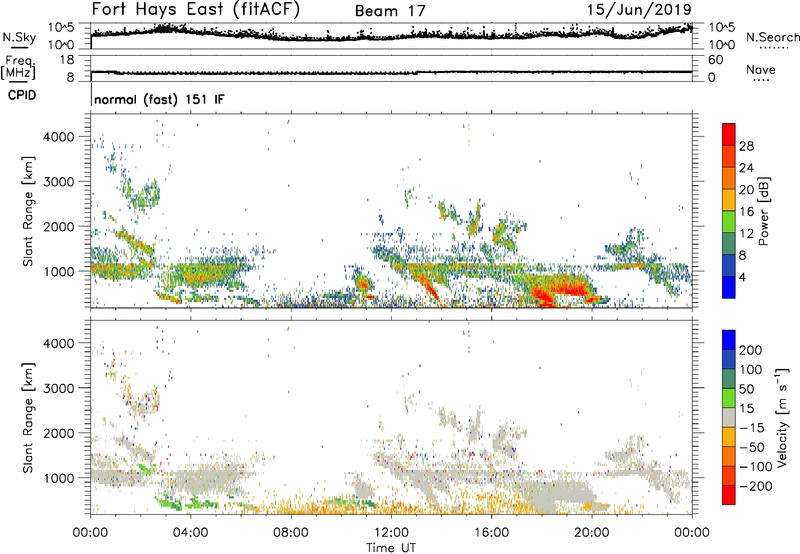Click the 'CPID' label
This screenshot has height=554, width=800.
click(22, 95)
